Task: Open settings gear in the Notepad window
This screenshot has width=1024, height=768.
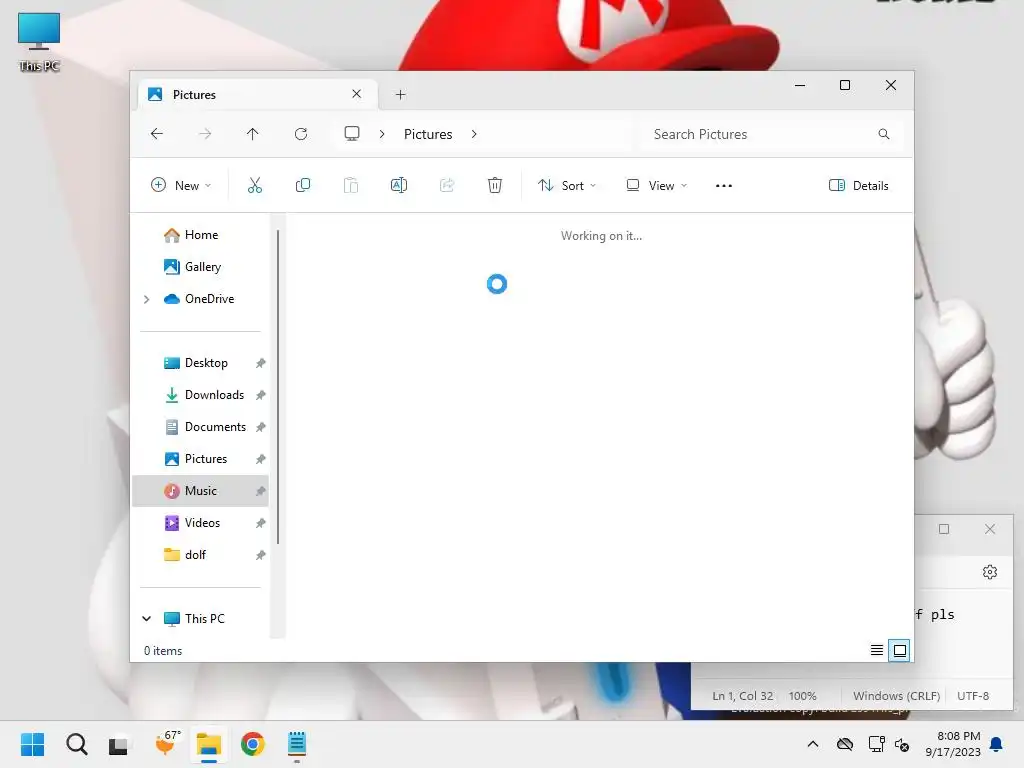Action: click(990, 572)
